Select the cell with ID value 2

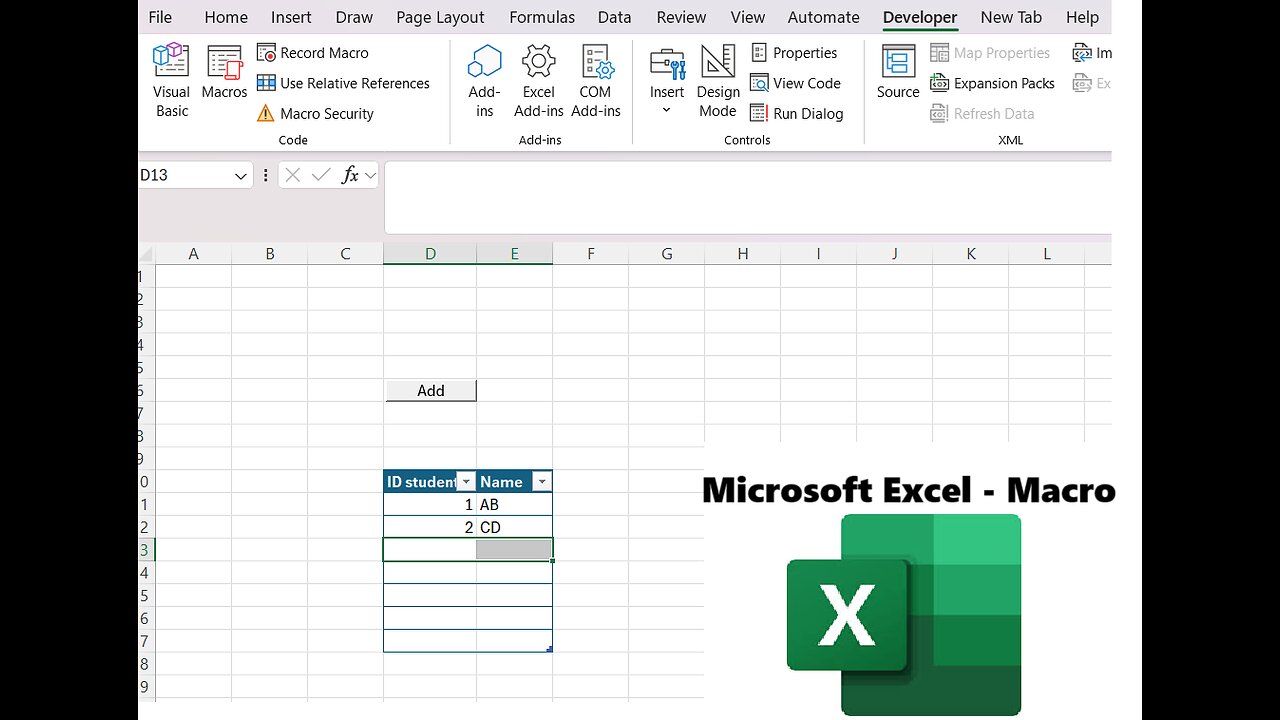click(x=430, y=527)
